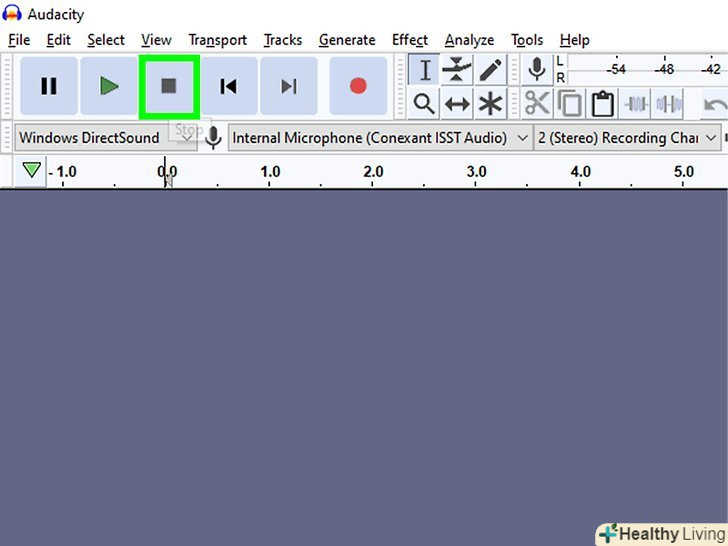Screen dimensions: 728x546
Task: Open the Transport menu
Action: (x=217, y=40)
